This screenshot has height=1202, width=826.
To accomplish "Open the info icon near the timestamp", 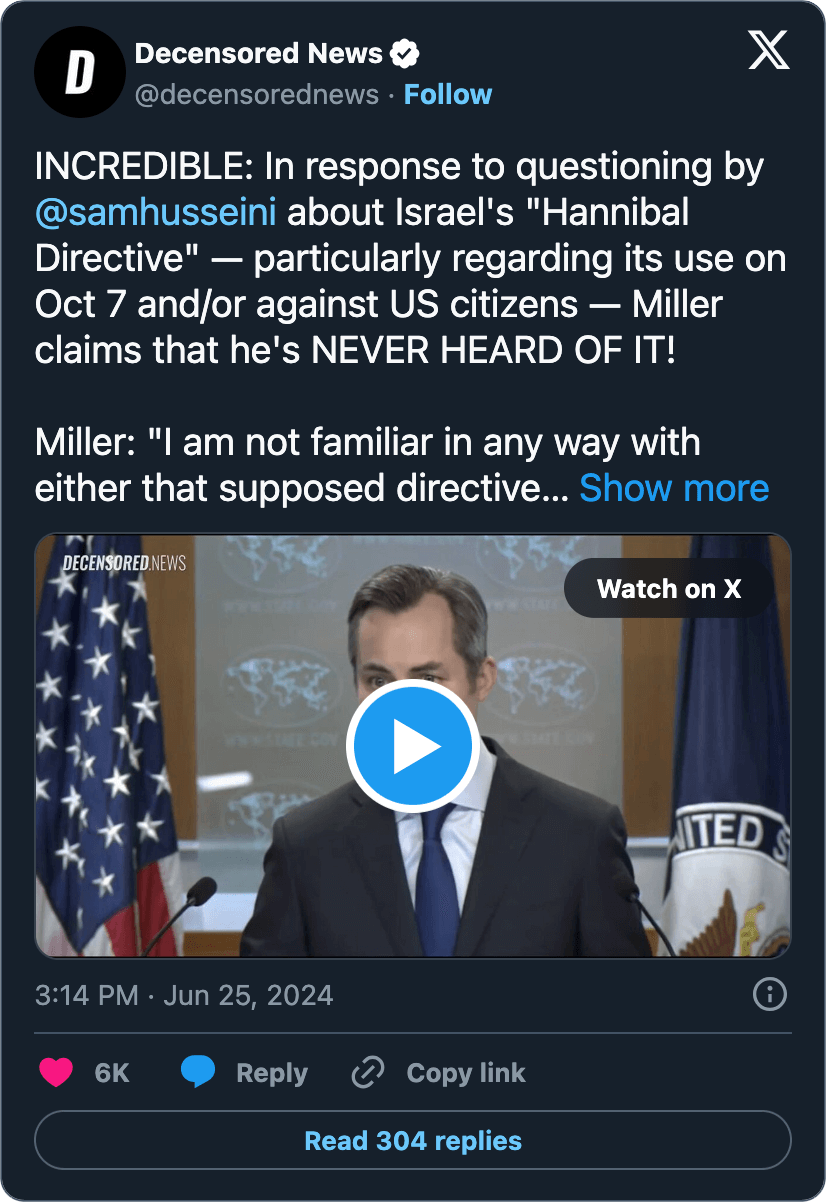I will point(768,995).
